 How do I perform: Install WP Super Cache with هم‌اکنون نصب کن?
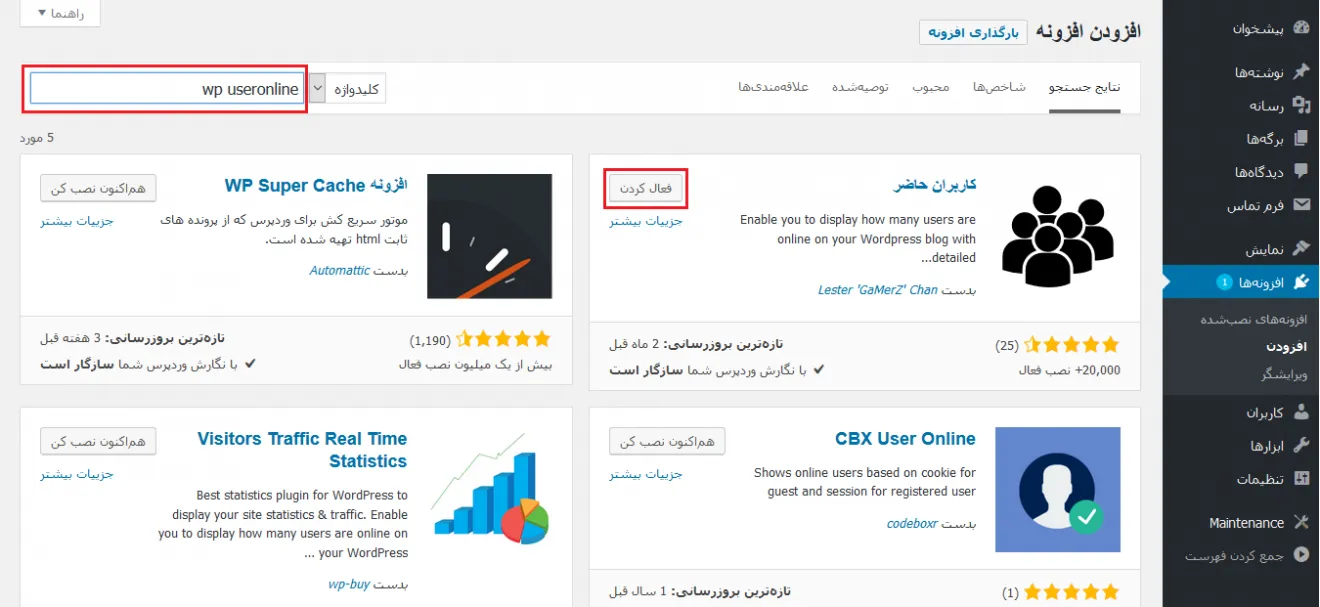tap(98, 187)
